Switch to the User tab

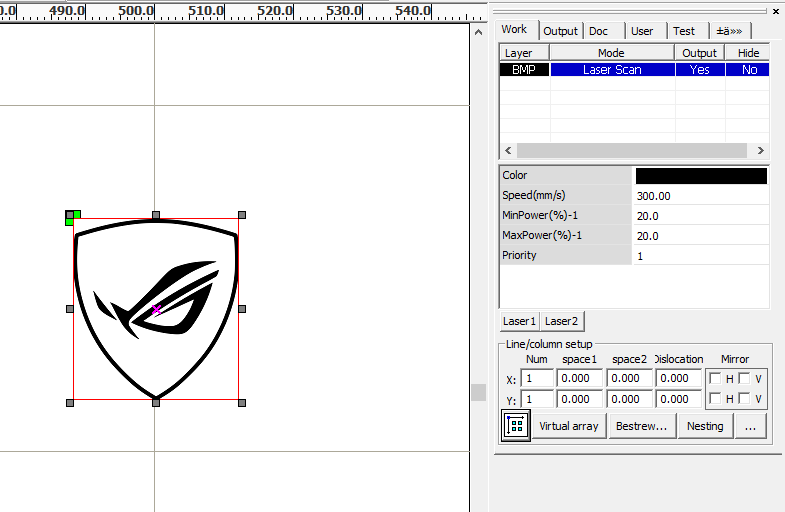pyautogui.click(x=642, y=31)
